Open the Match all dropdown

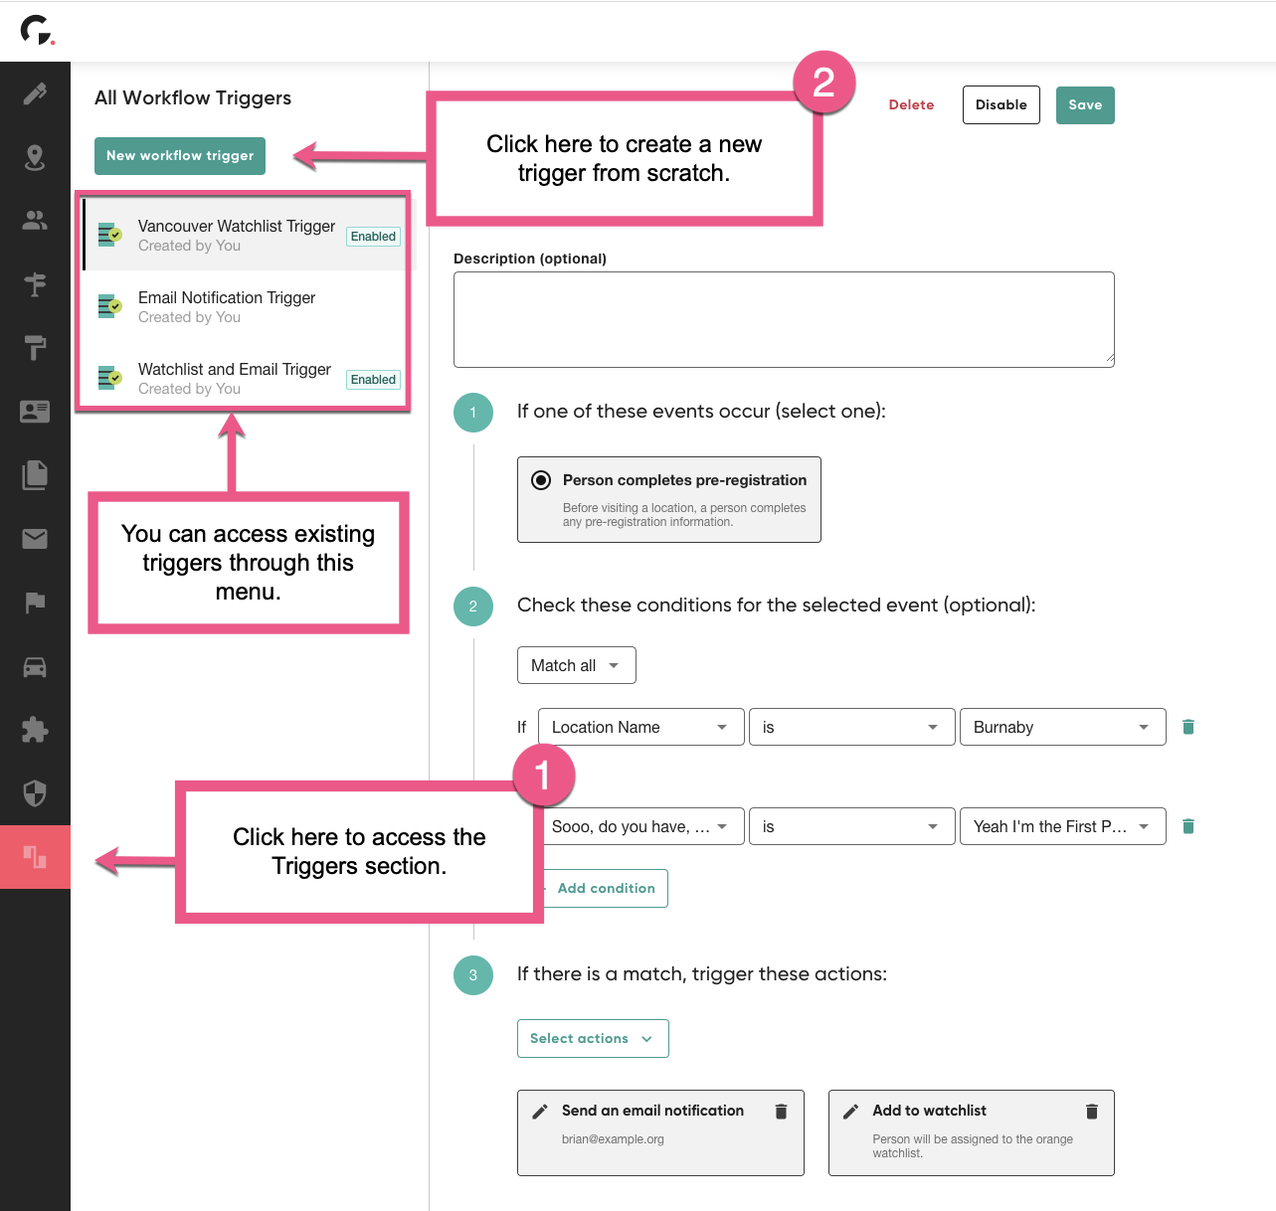tap(576, 664)
